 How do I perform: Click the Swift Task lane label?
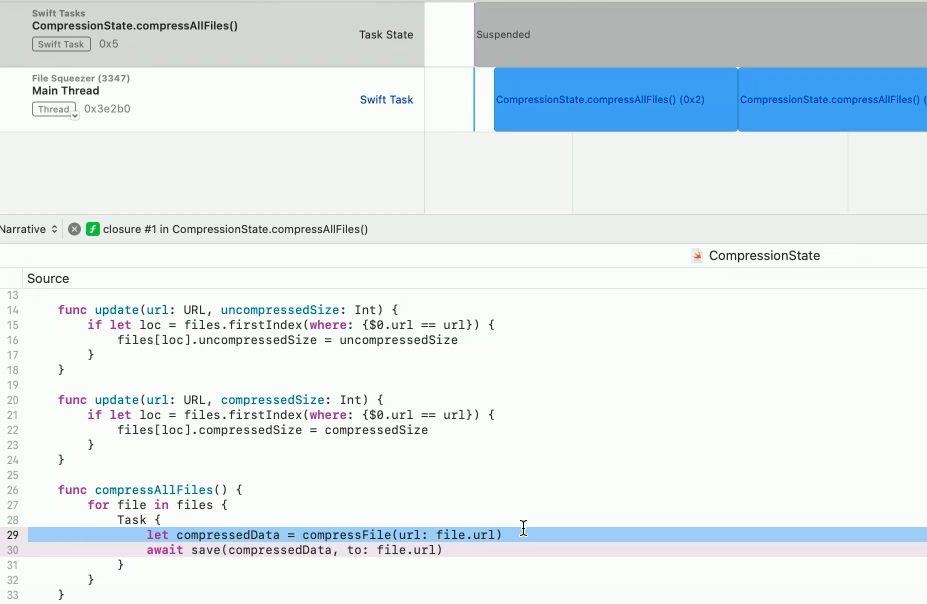[387, 100]
